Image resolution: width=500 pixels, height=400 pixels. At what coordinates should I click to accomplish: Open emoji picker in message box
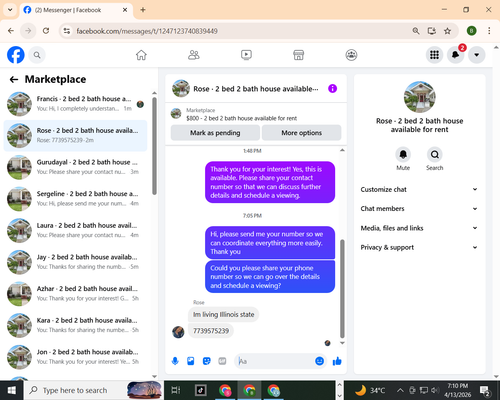click(x=319, y=361)
